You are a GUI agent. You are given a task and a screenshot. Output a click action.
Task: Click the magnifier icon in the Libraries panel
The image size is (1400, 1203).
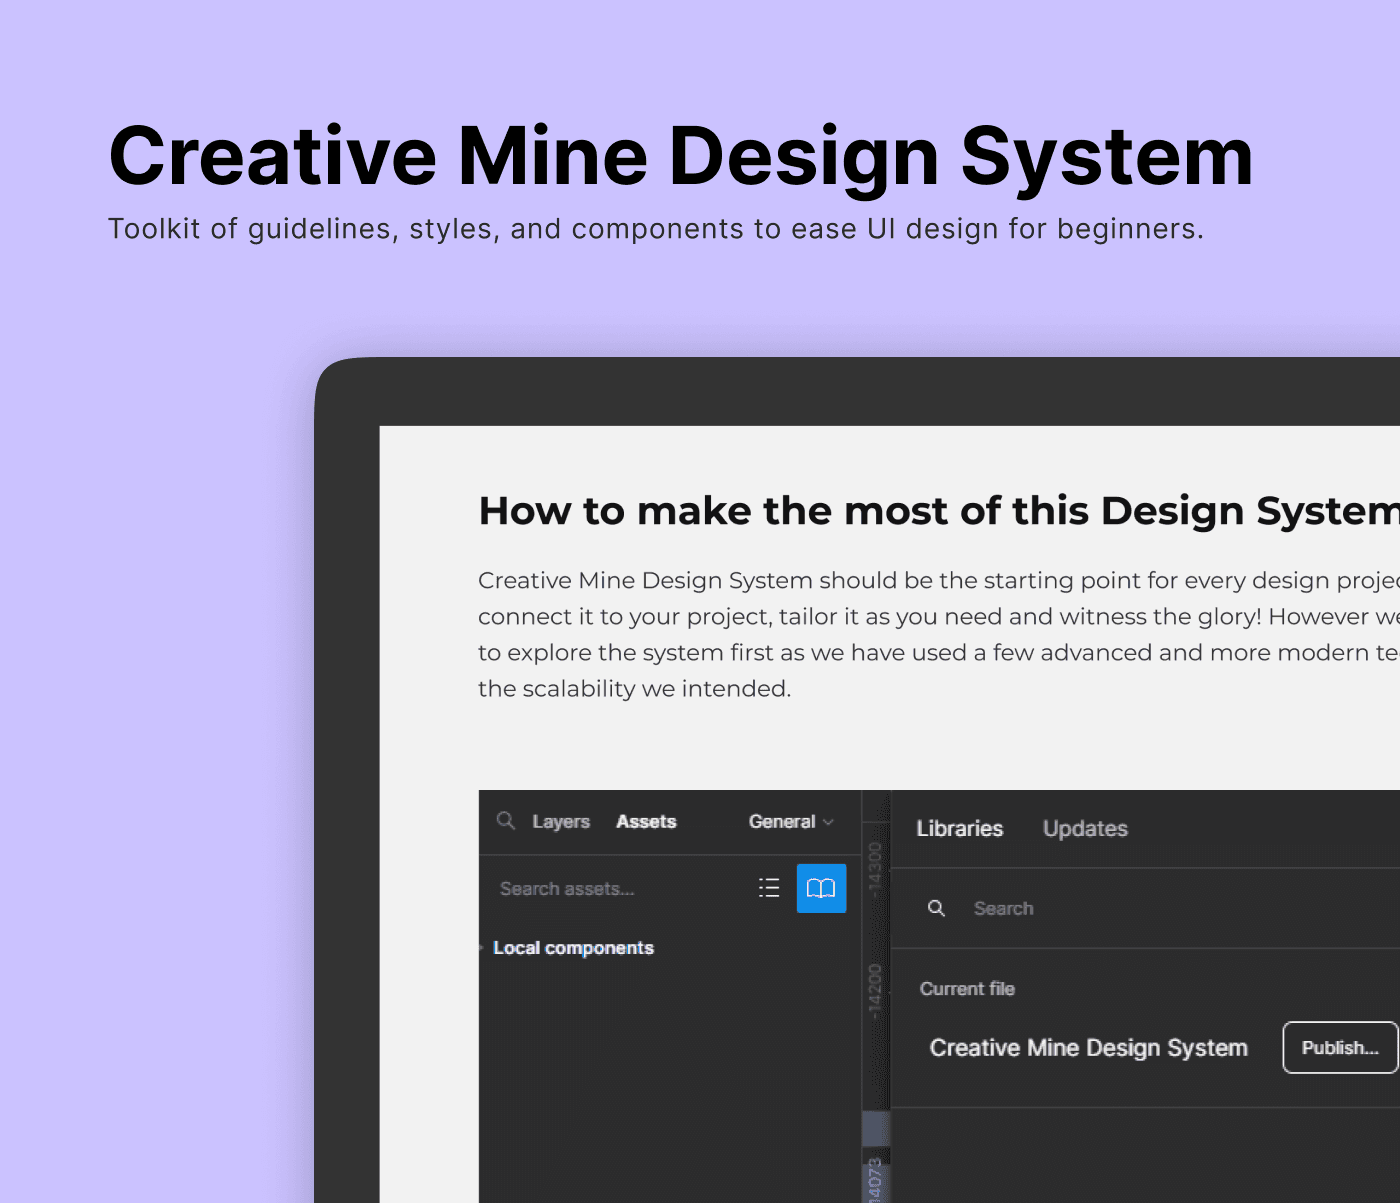[936, 908]
